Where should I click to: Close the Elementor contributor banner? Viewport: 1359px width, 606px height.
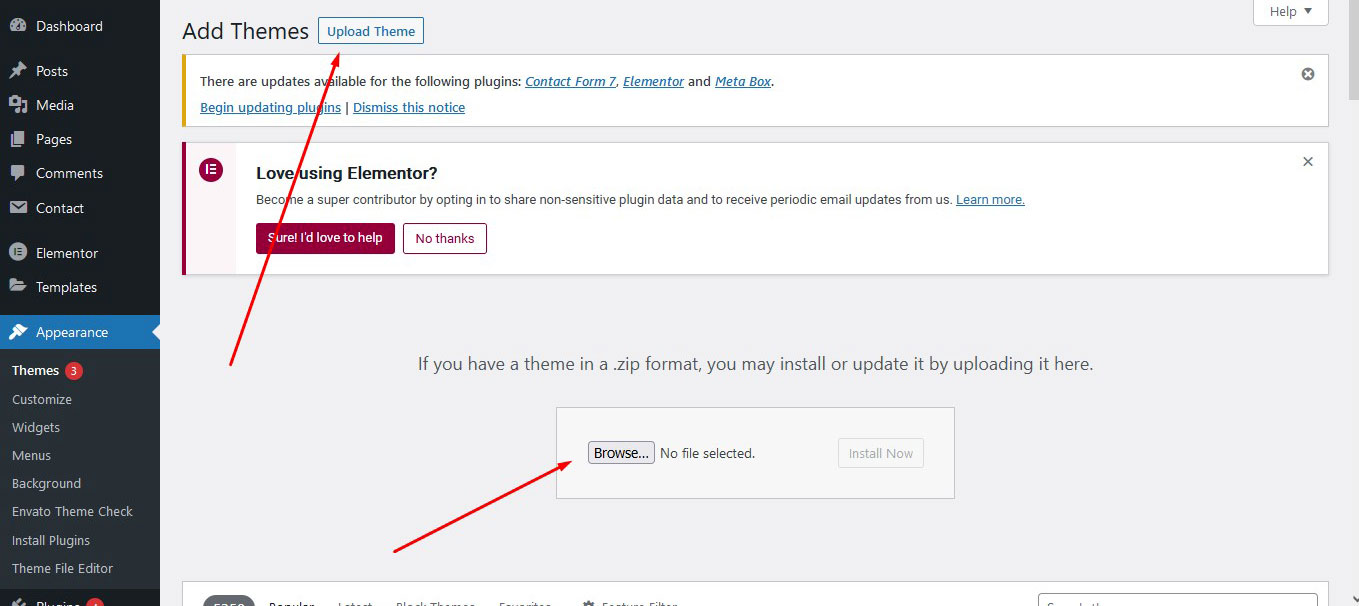[x=1307, y=161]
